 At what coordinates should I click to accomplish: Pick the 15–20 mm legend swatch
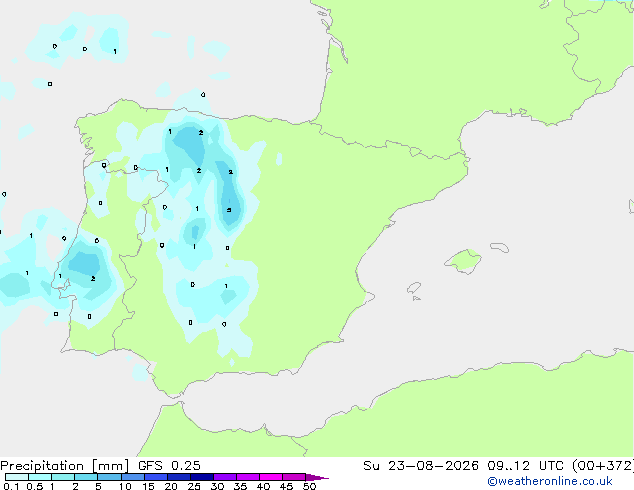pyautogui.click(x=155, y=477)
